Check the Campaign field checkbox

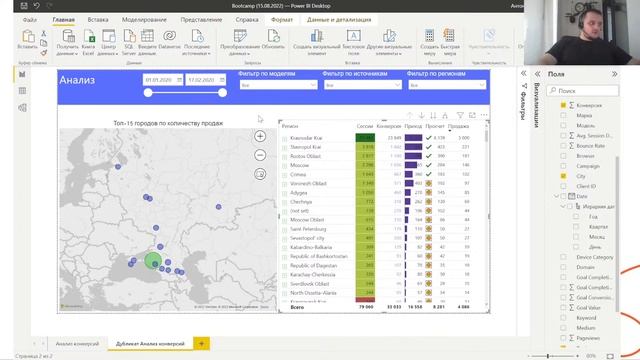(x=563, y=166)
